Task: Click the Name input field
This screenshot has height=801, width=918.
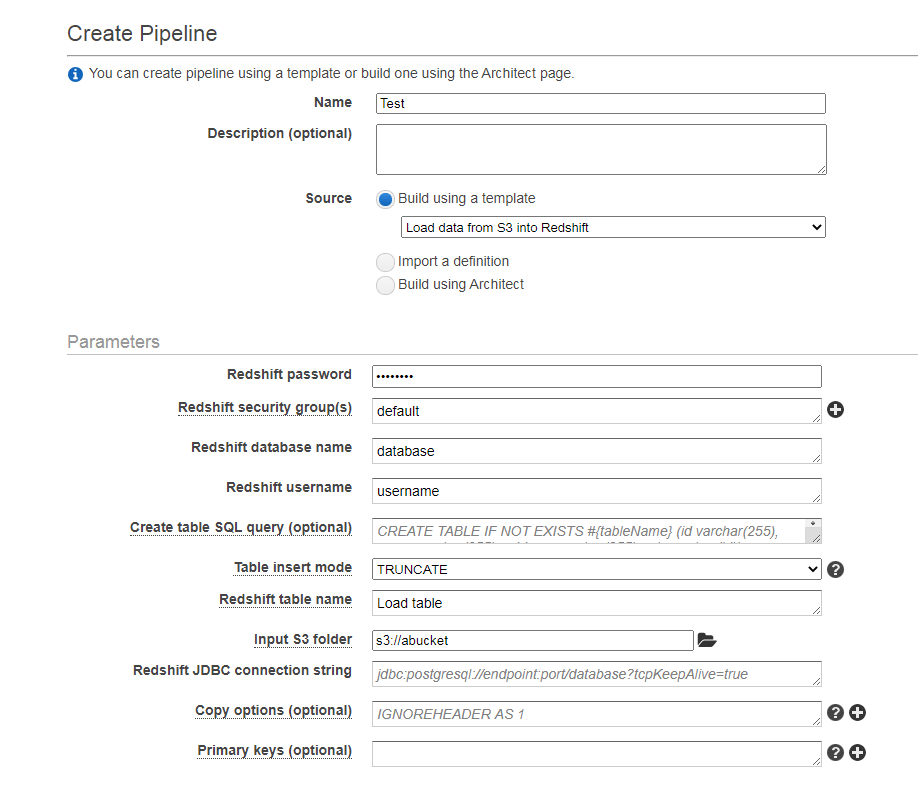Action: tap(601, 103)
